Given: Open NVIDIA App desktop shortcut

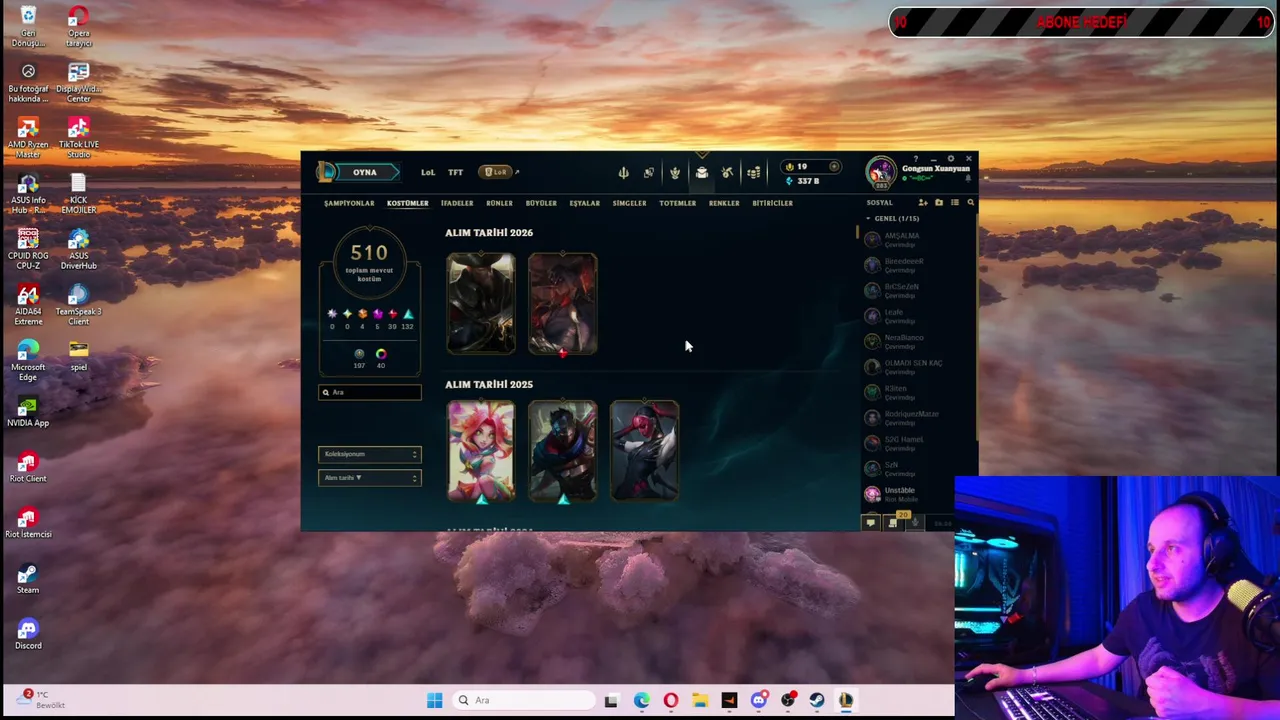Looking at the screenshot, I should coord(28,411).
